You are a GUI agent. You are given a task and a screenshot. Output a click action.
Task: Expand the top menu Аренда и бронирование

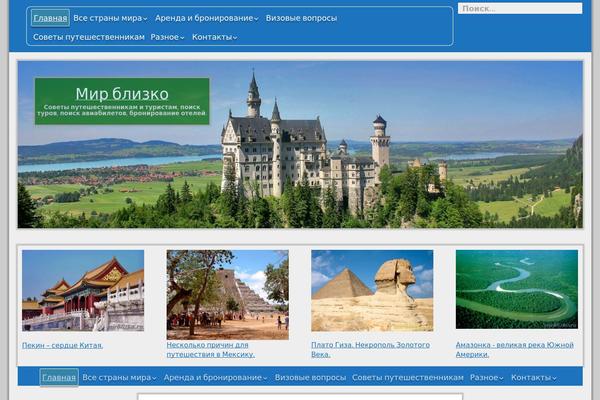pos(207,18)
